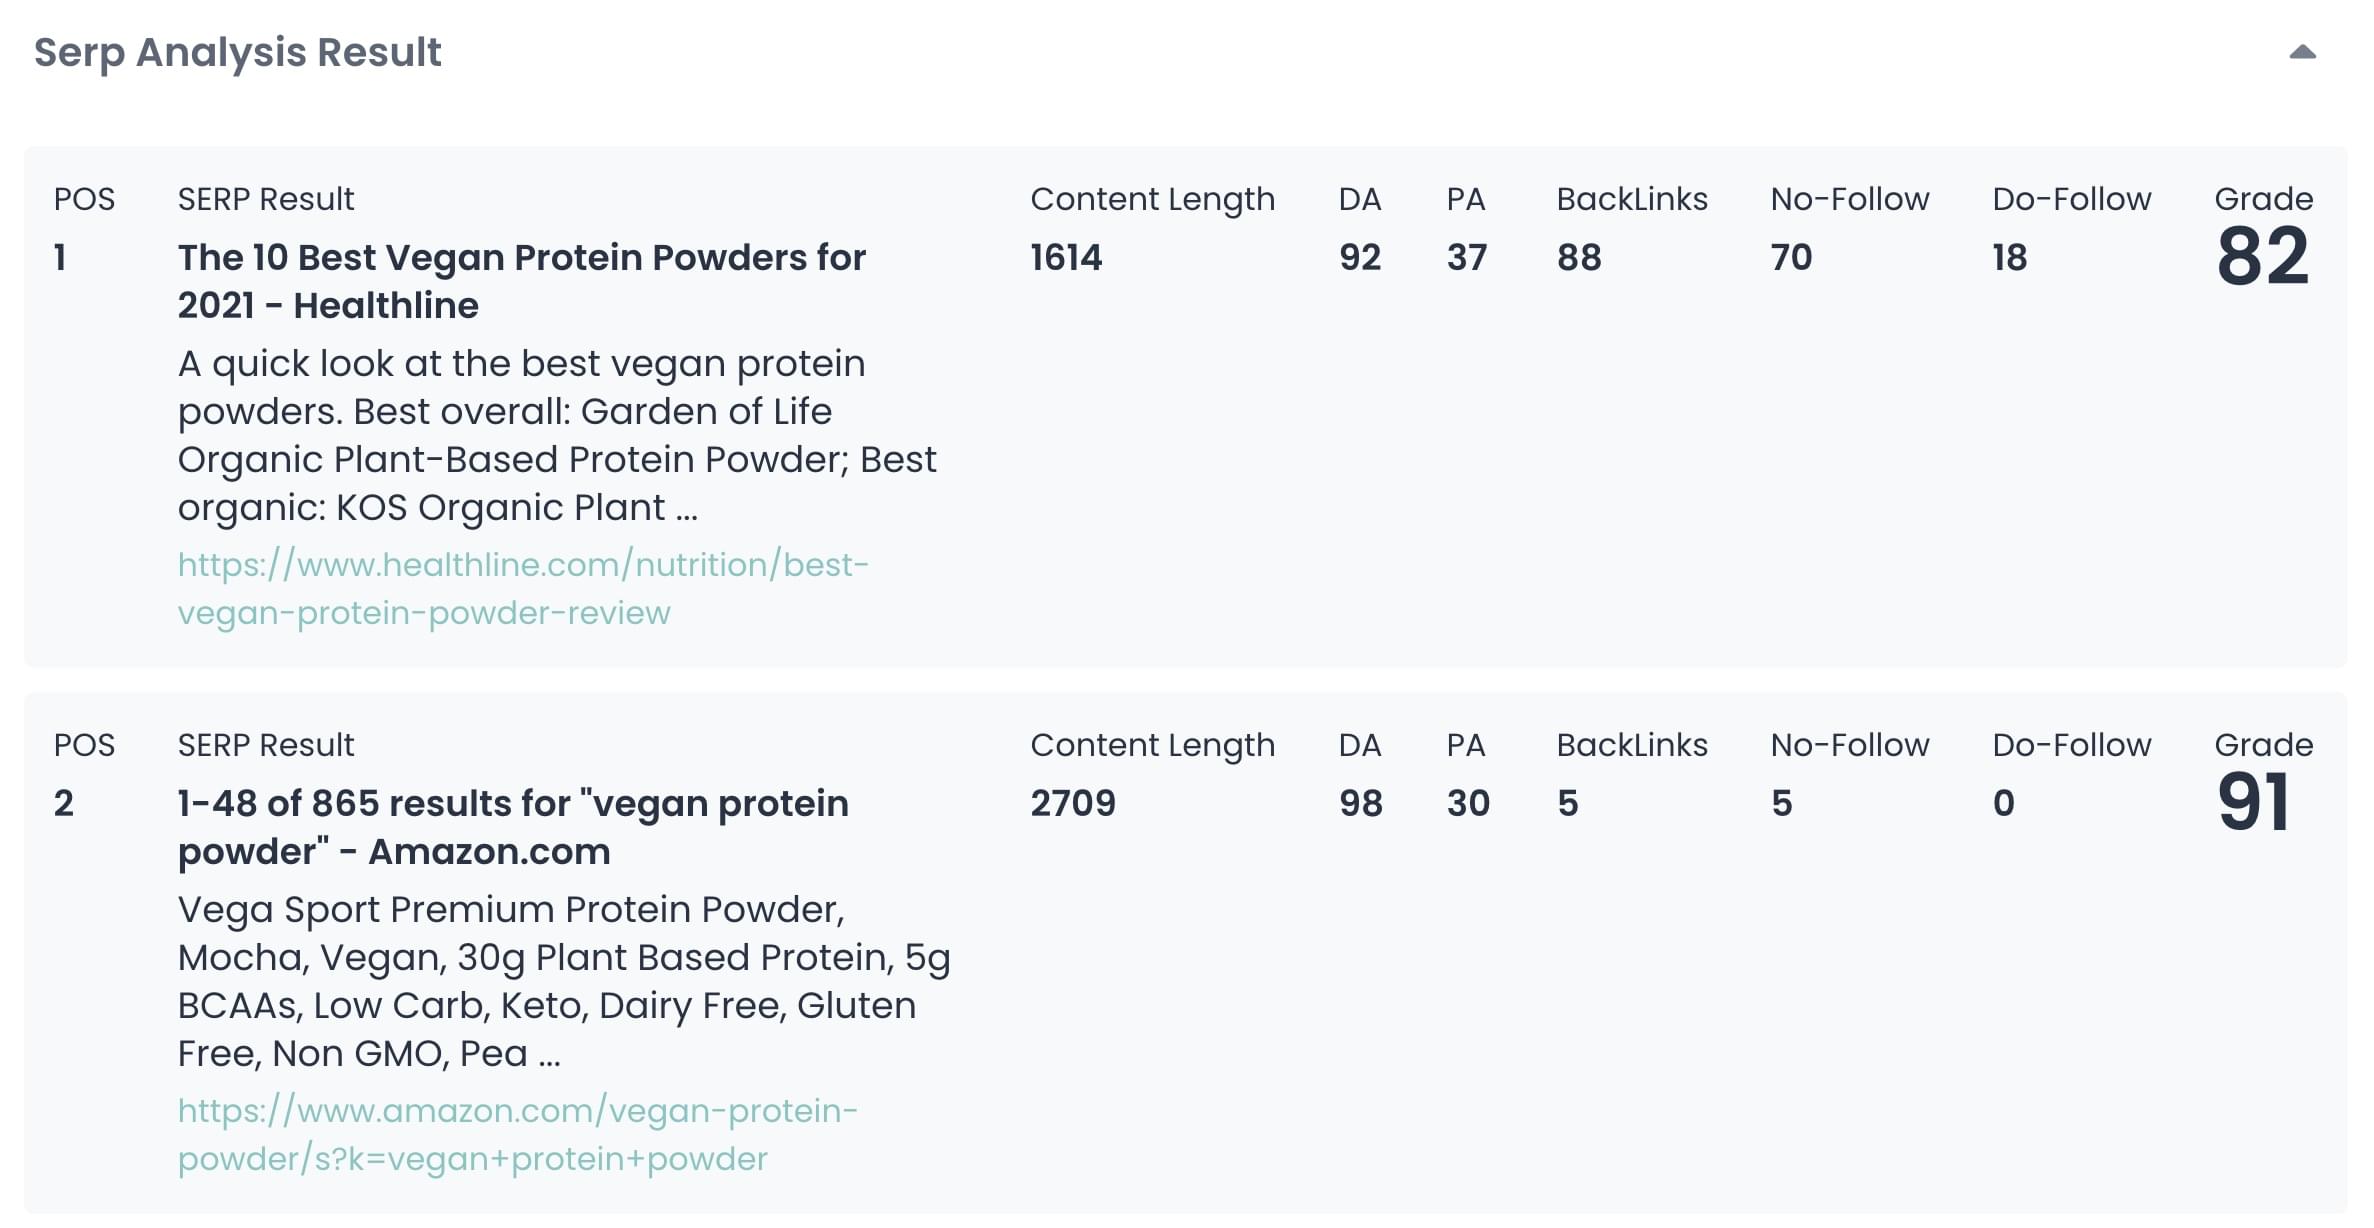Collapse the Serp Analysis Result panel
This screenshot has height=1228, width=2374.
point(2302,52)
